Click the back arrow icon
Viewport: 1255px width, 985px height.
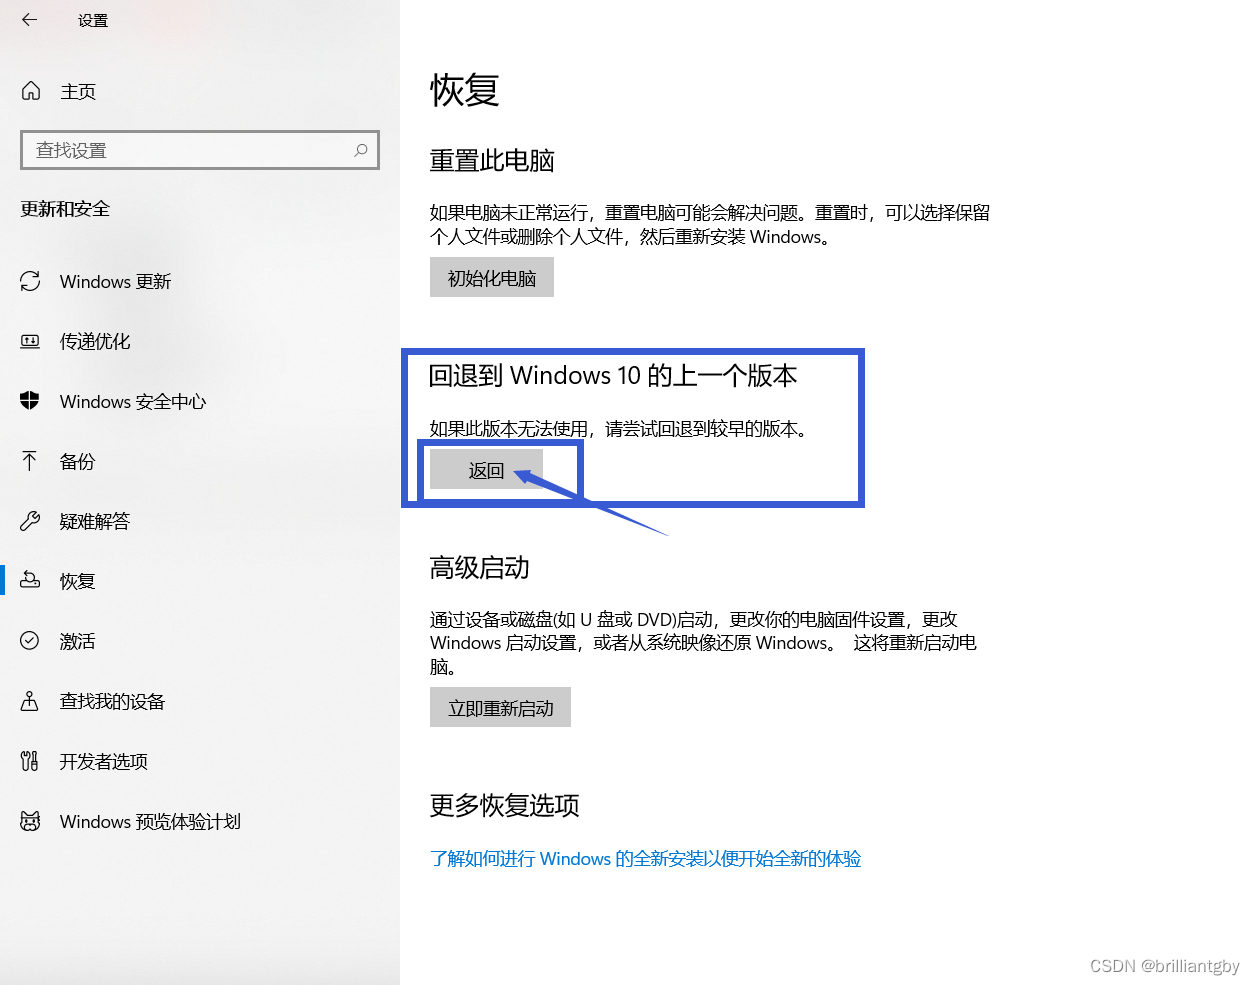point(29,19)
